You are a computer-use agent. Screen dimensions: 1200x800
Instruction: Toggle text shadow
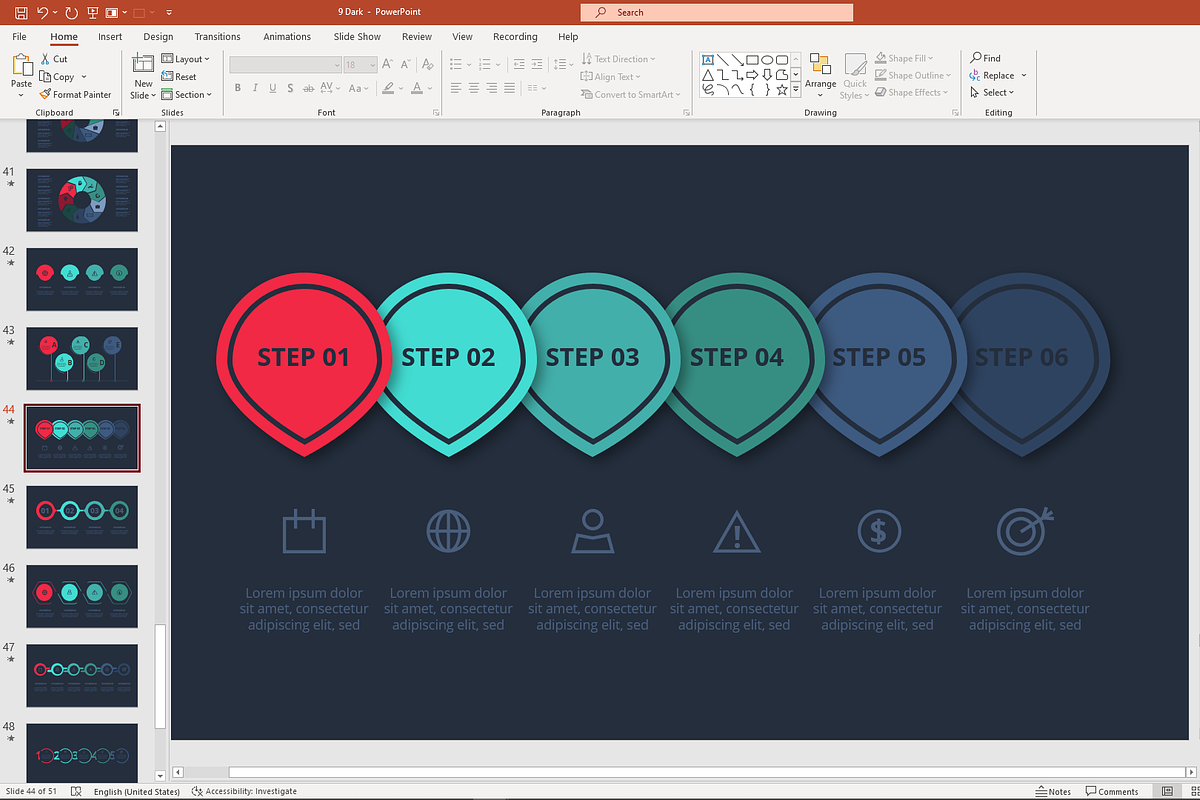pos(290,88)
